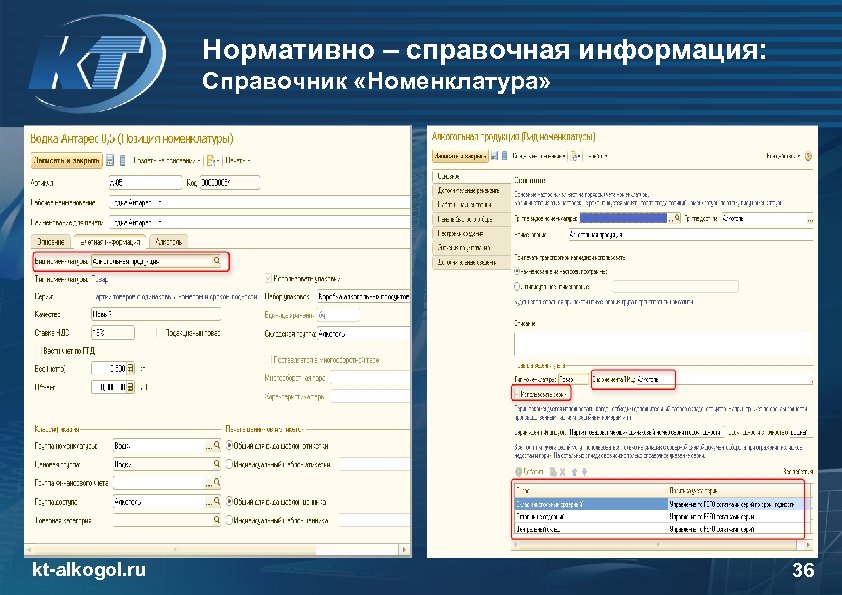Click right arrow of Водка Антарес horizontal scrollbar
This screenshot has height=595, width=842.
[x=404, y=549]
